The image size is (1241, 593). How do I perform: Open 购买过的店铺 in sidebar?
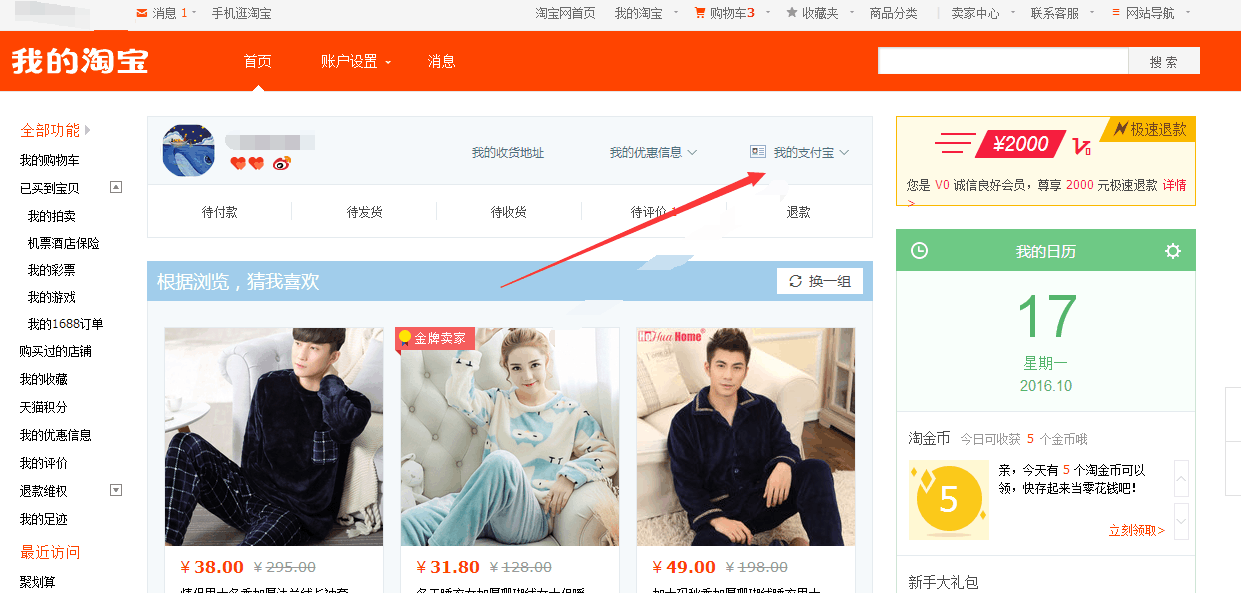pos(56,351)
